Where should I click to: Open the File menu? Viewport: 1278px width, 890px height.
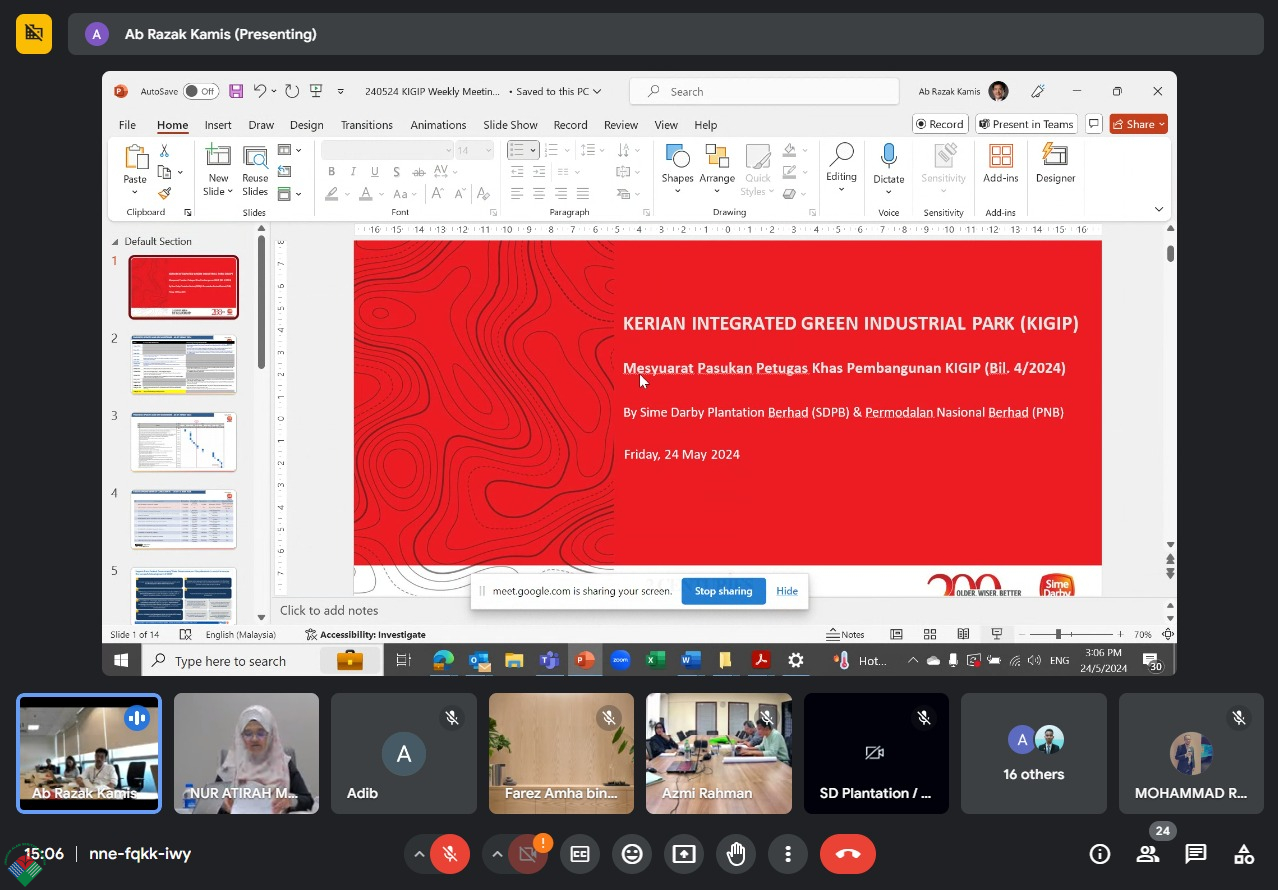point(127,125)
